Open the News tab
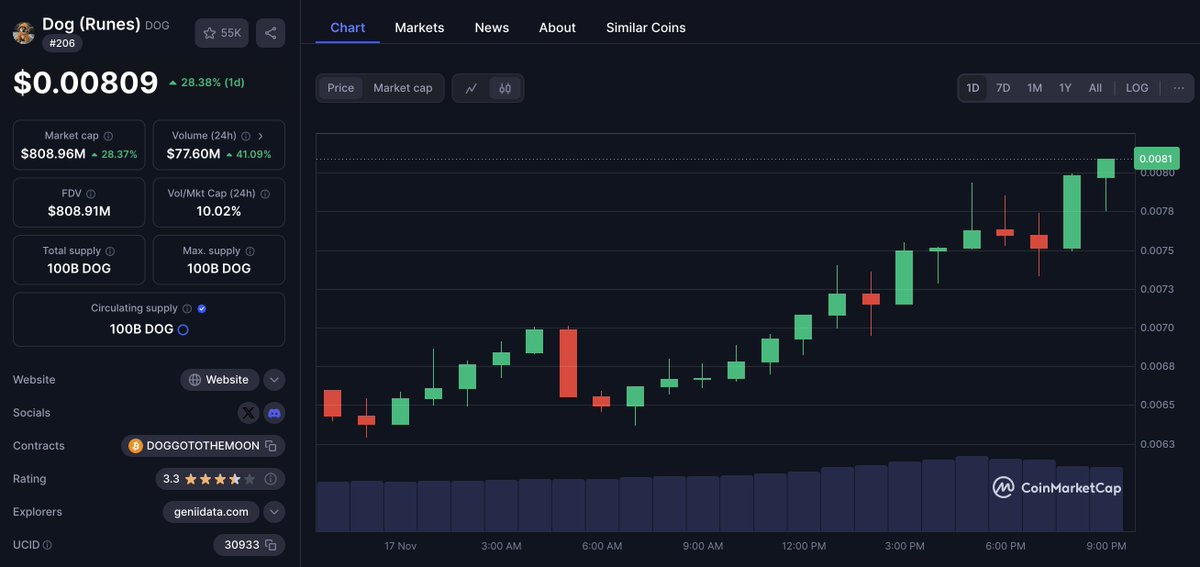The width and height of the screenshot is (1200, 567). click(492, 27)
